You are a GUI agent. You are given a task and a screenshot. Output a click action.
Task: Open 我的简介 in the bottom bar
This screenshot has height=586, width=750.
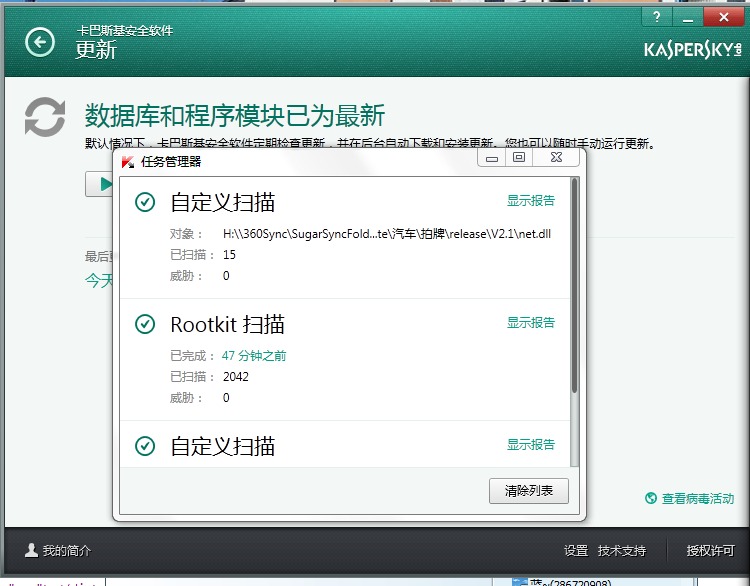click(x=67, y=551)
